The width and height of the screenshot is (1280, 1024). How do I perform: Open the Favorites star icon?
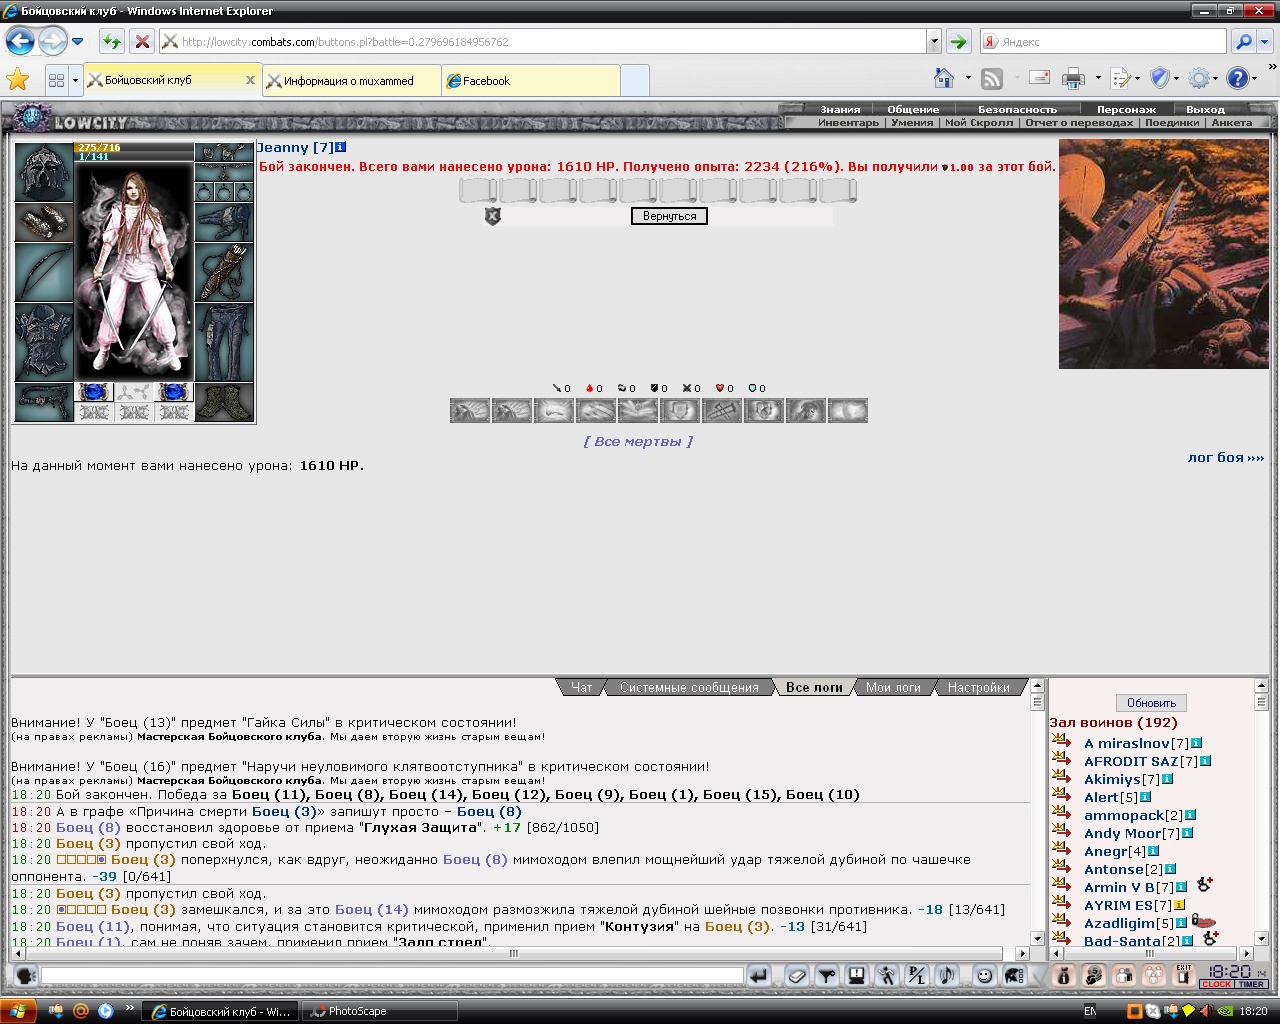click(18, 80)
